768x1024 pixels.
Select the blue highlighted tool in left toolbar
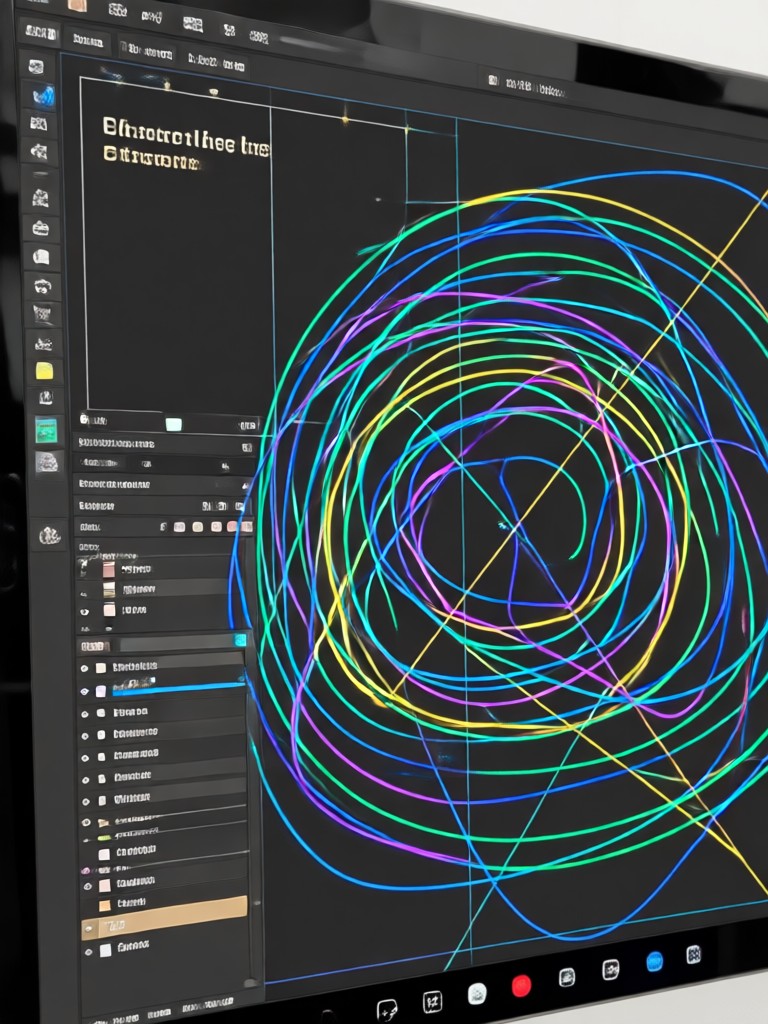44,97
